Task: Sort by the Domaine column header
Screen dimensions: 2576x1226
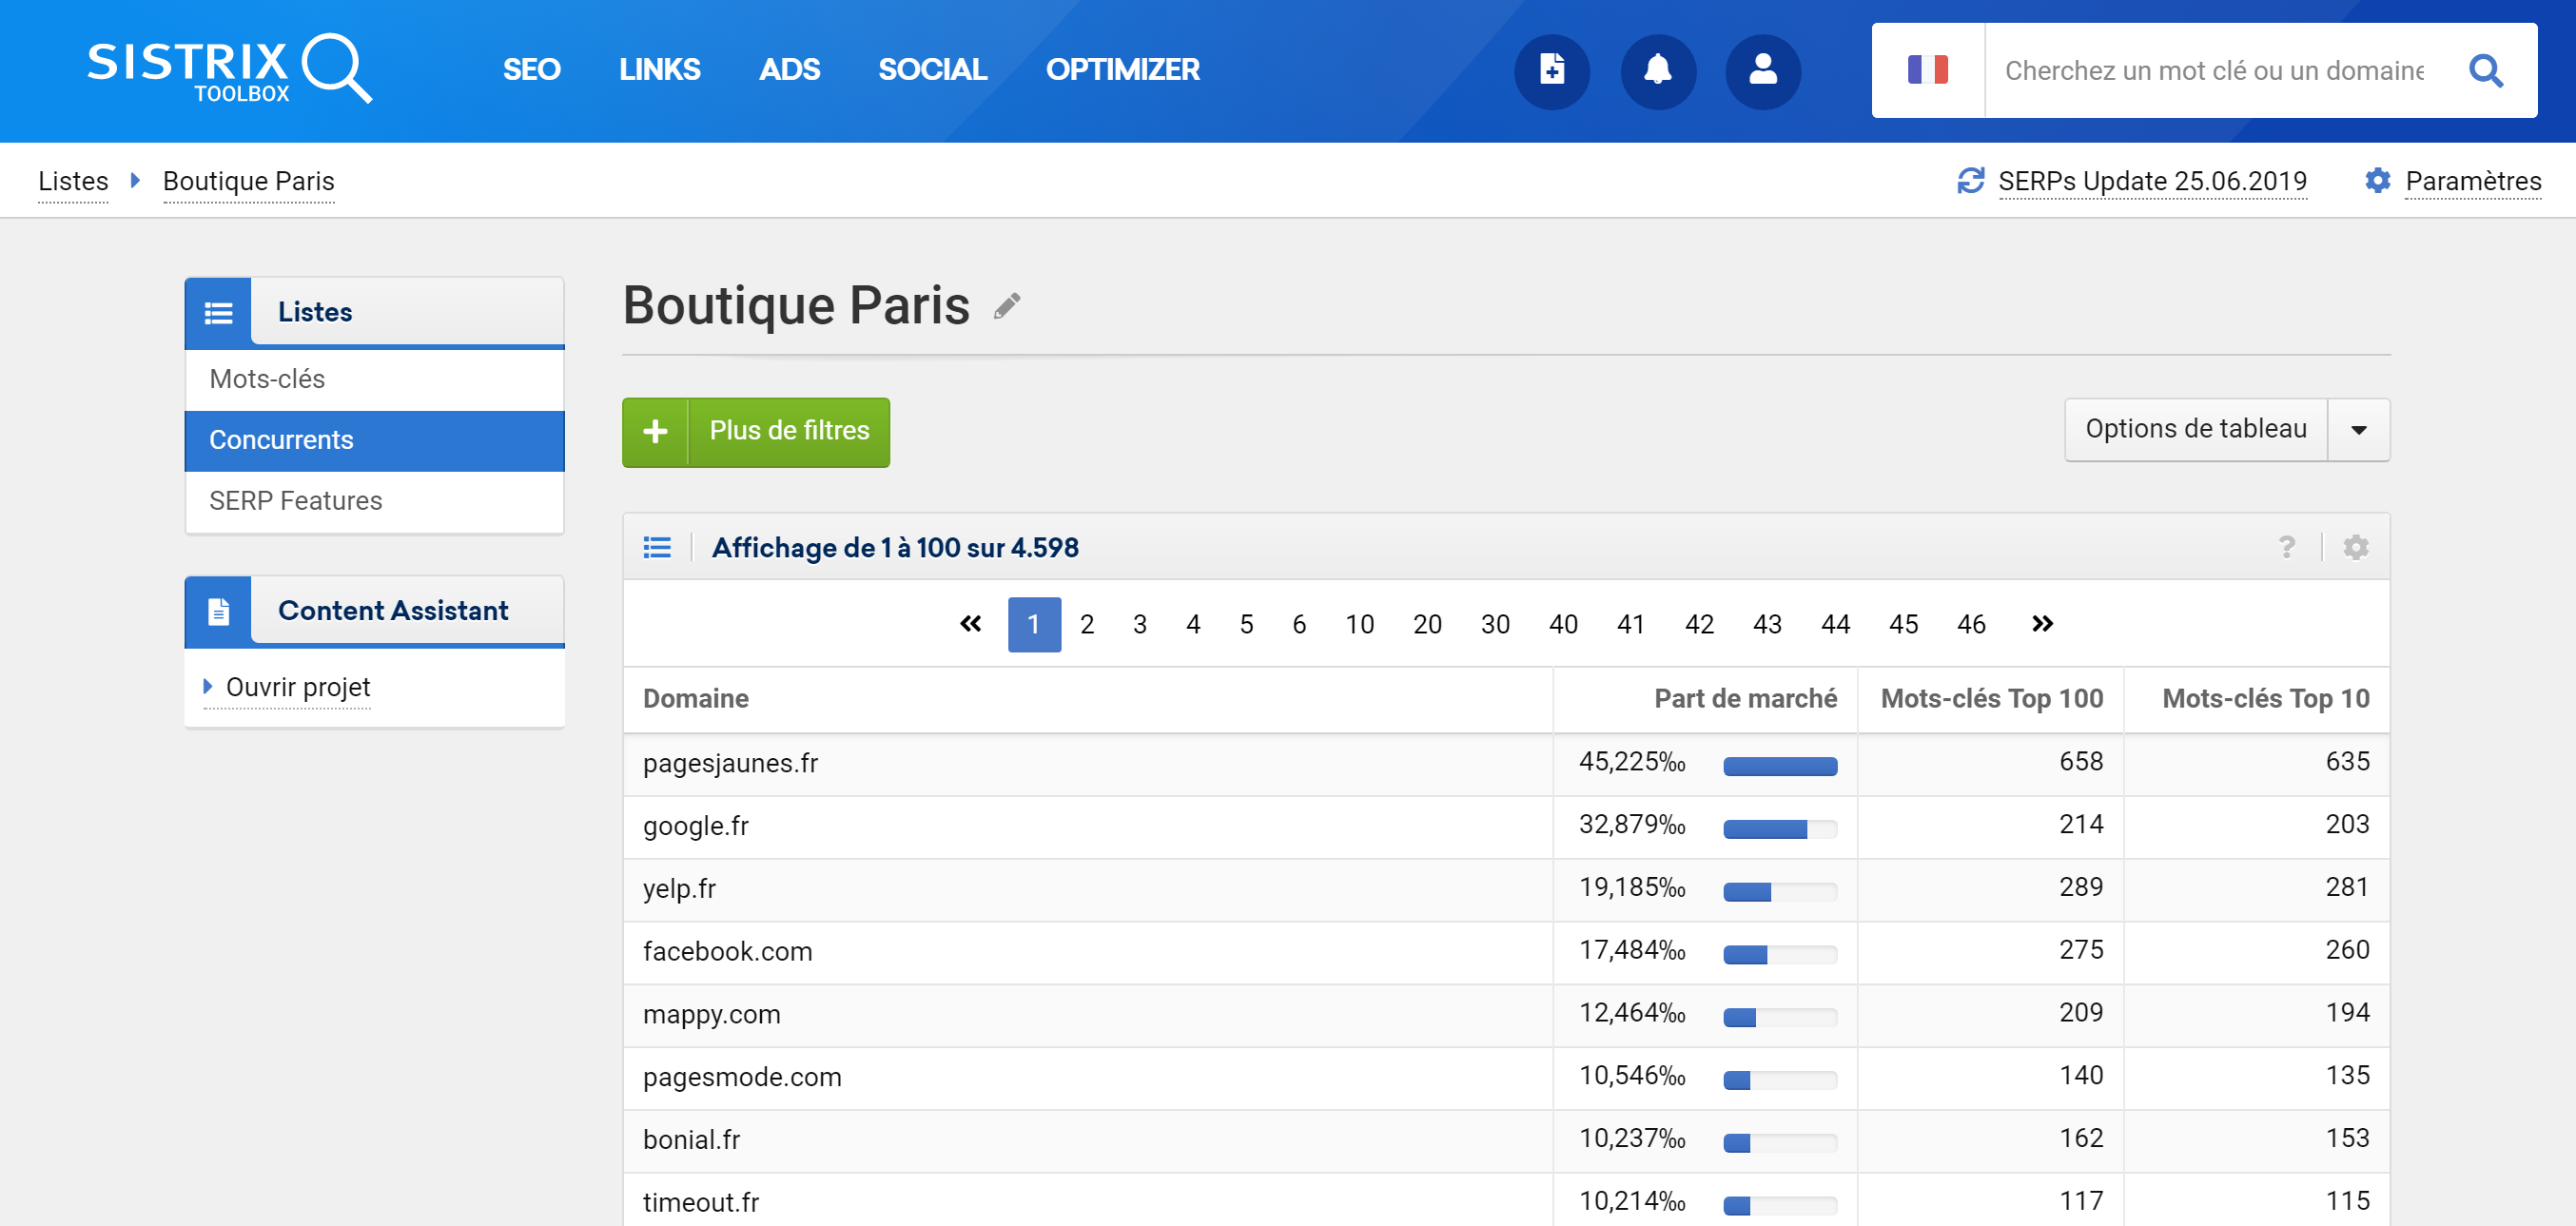Action: point(695,698)
